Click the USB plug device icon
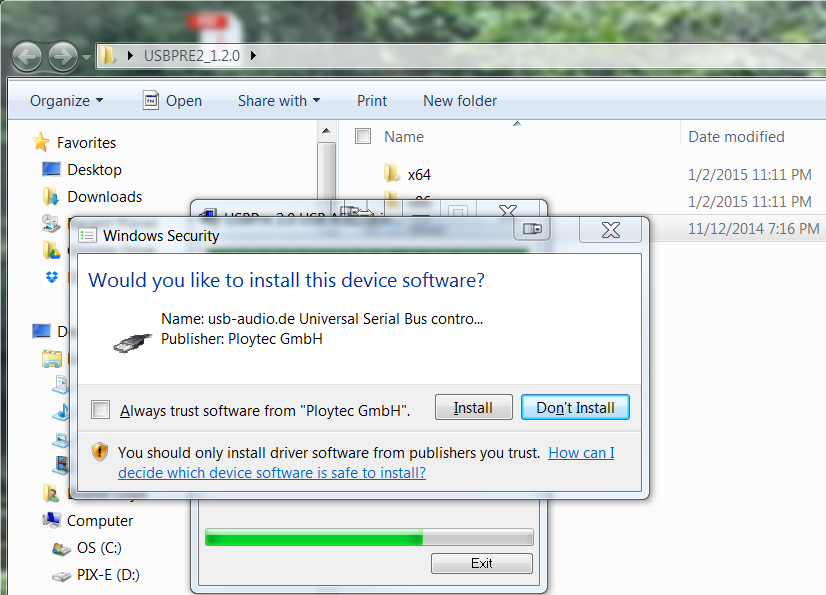This screenshot has height=595, width=826. click(x=132, y=343)
